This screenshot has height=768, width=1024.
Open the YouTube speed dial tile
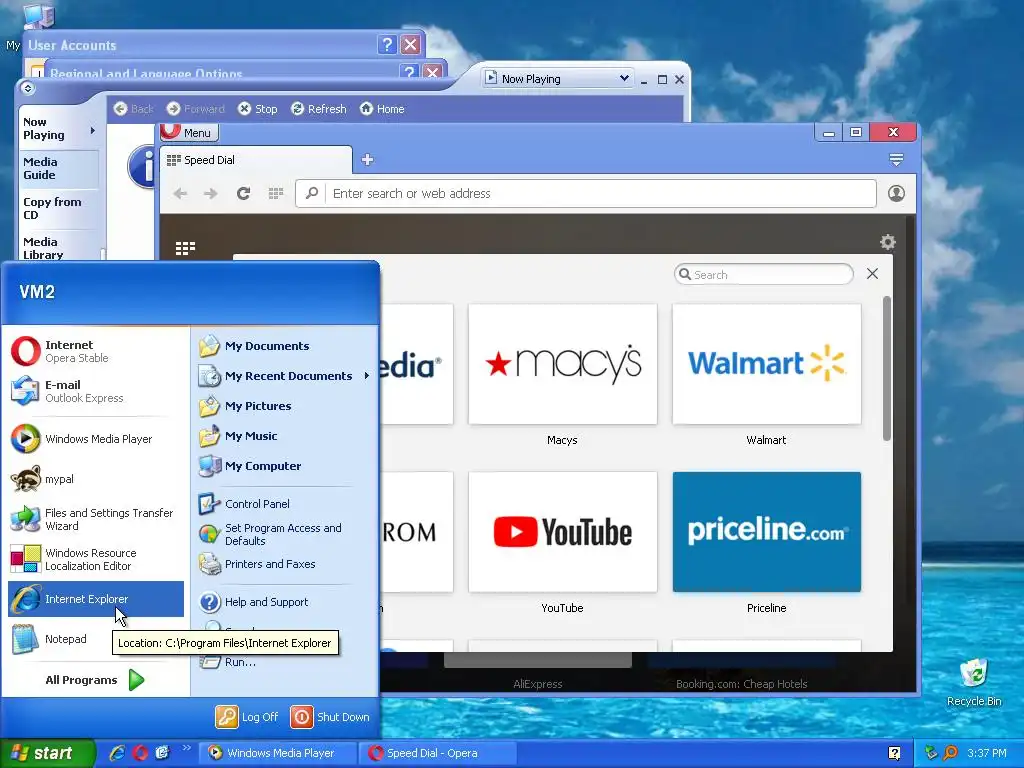562,532
